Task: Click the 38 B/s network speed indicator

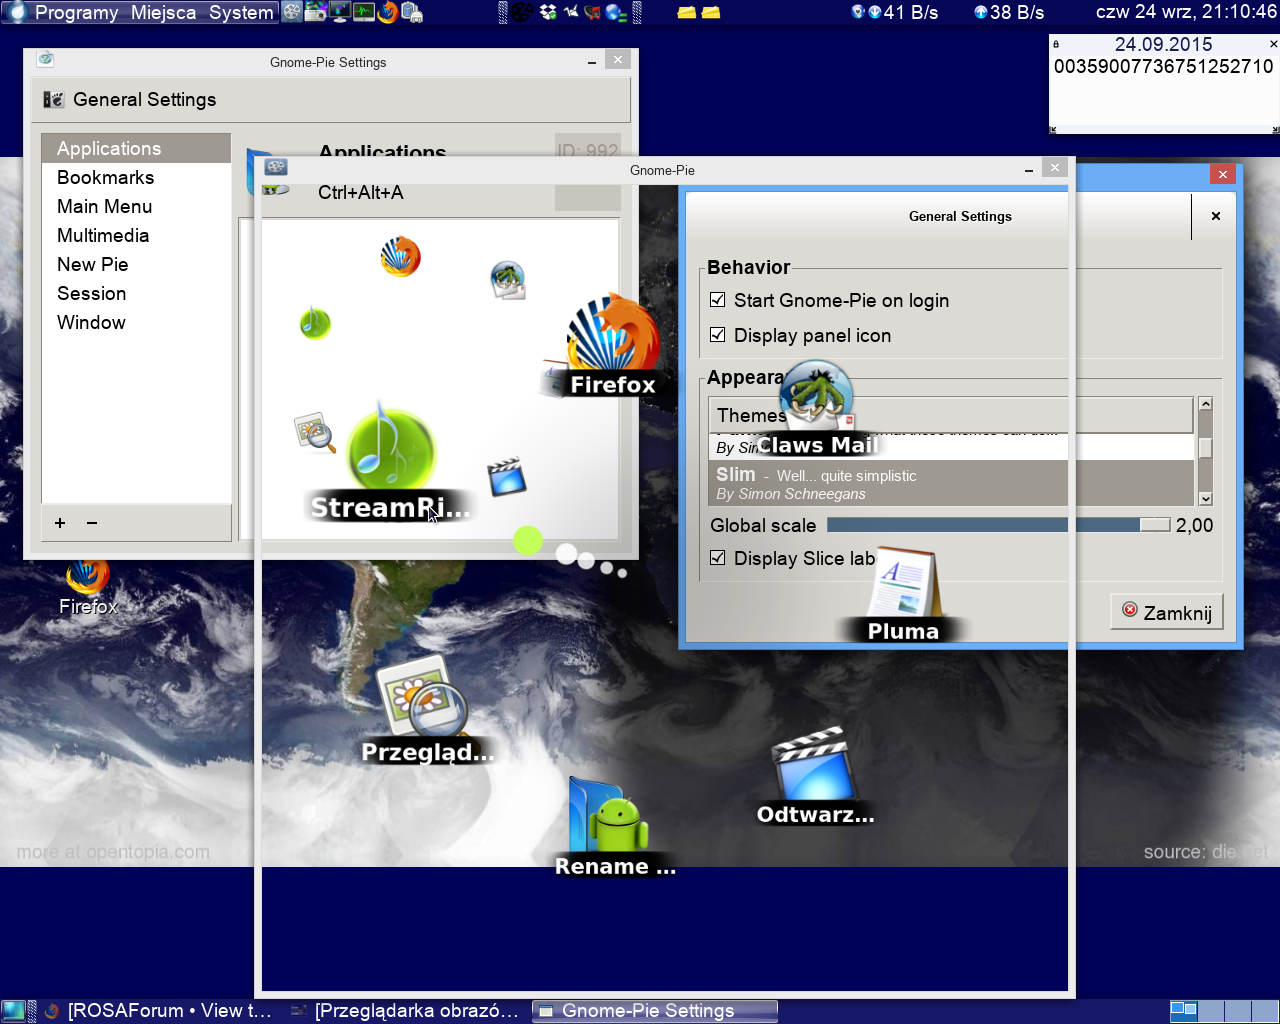Action: click(1016, 12)
